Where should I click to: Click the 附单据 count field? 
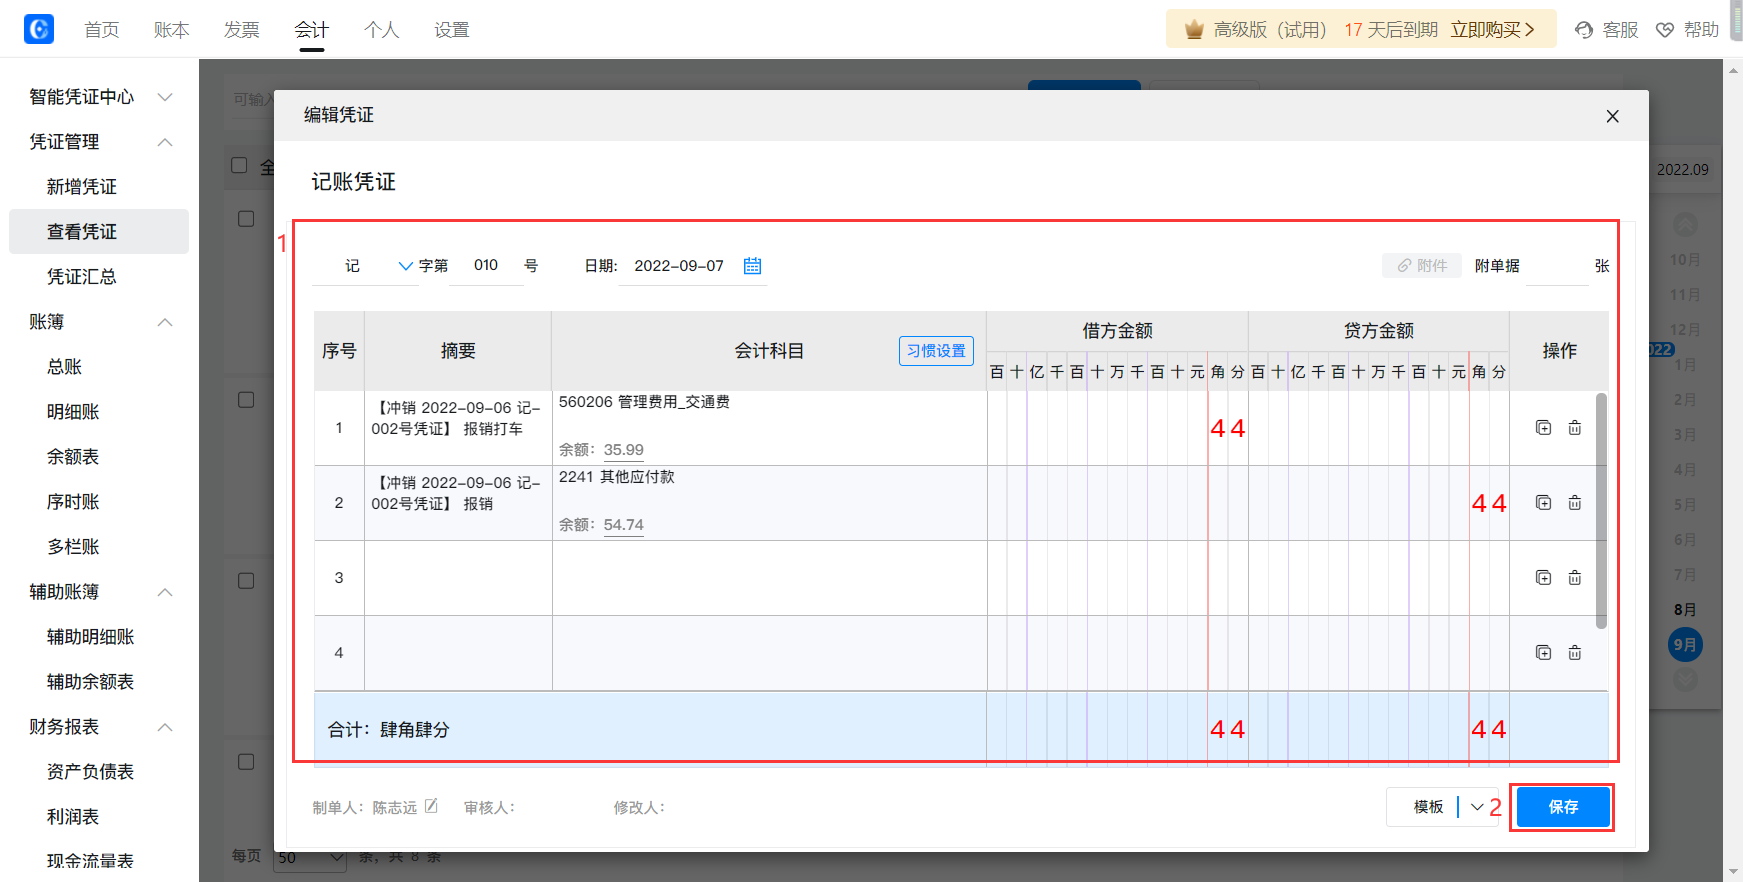point(1556,265)
